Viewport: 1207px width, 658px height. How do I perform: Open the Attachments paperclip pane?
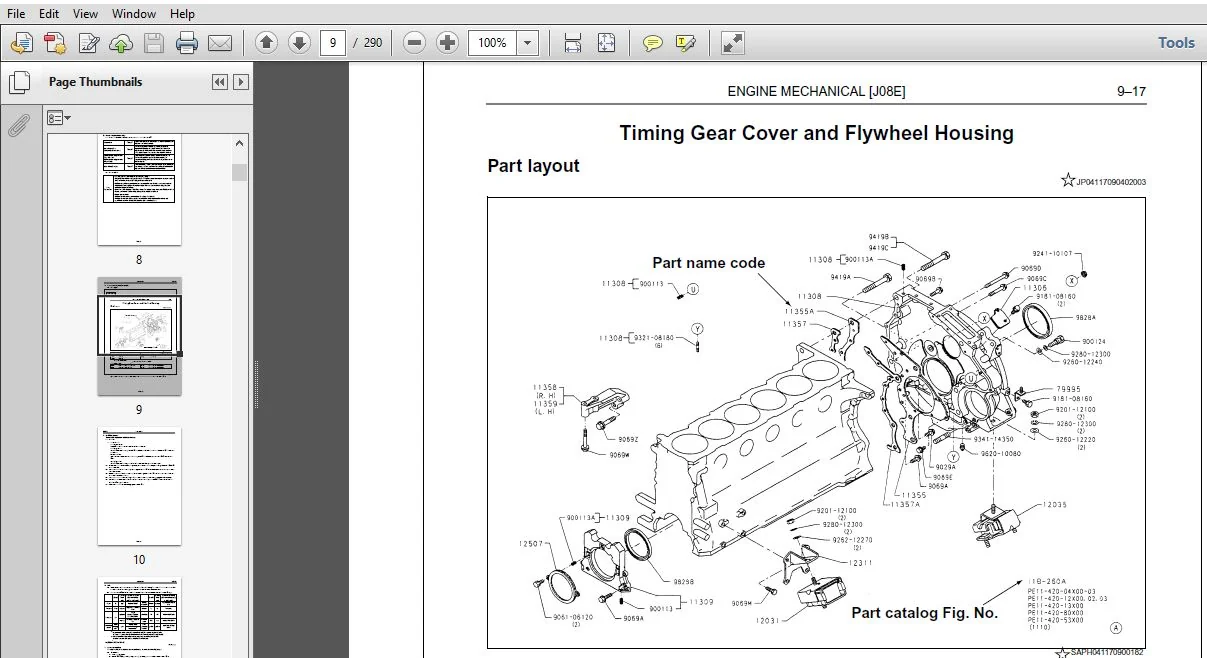pyautogui.click(x=19, y=125)
